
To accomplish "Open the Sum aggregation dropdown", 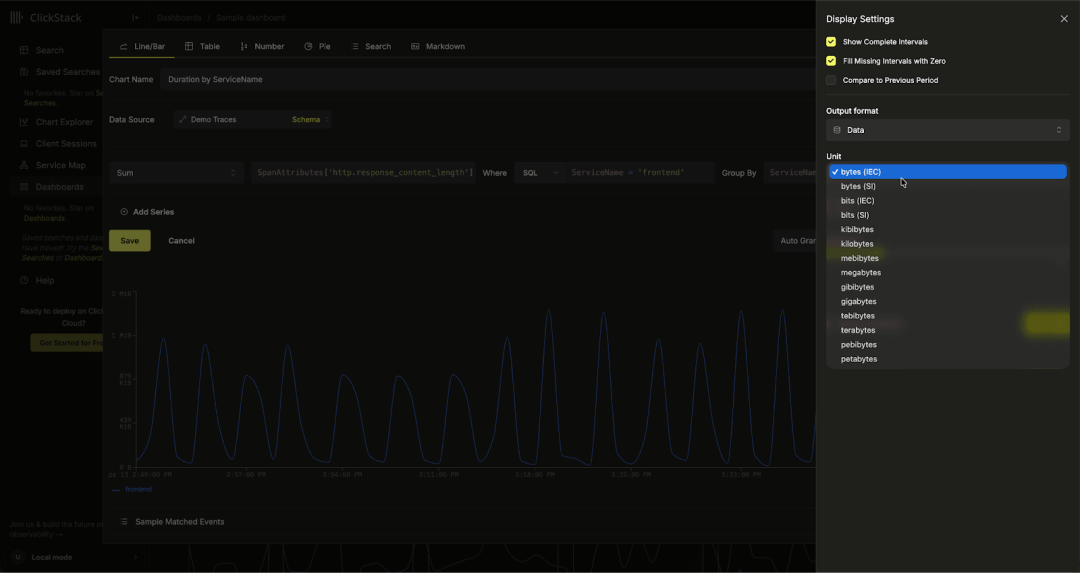I will 176,174.
